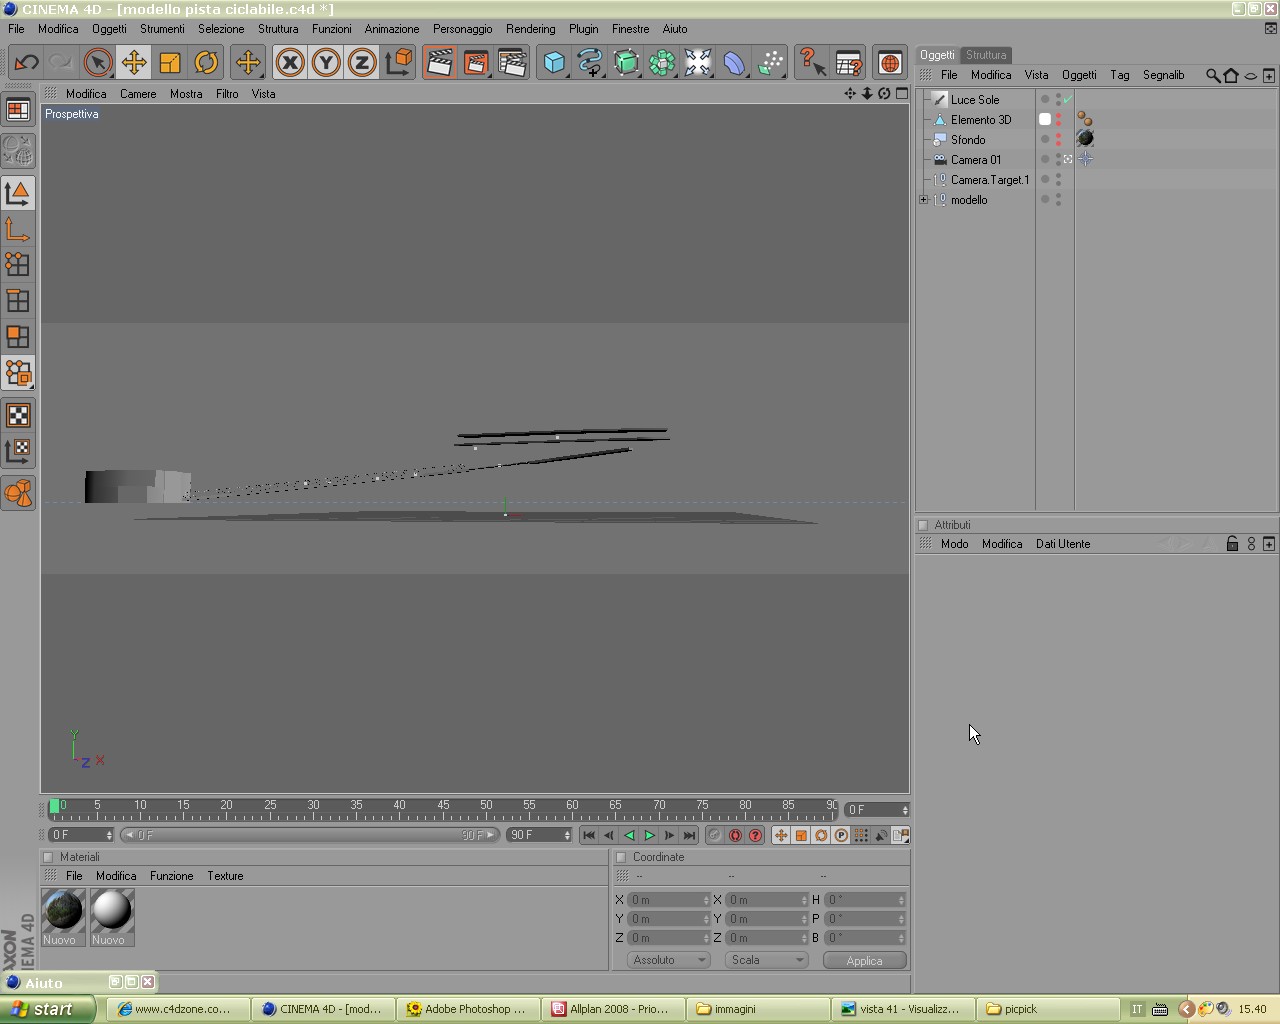Select the white sphere material swatch
This screenshot has width=1280, height=1024.
[111, 911]
